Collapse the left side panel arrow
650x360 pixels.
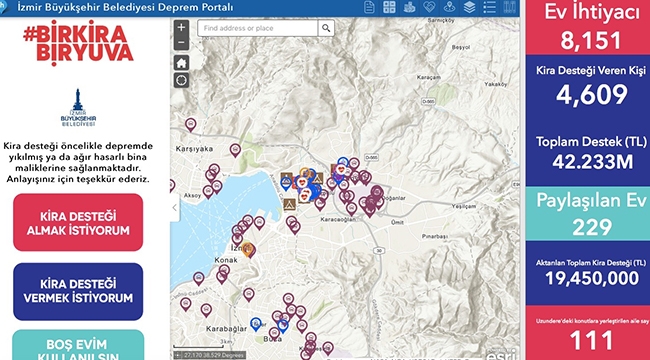pyautogui.click(x=175, y=208)
